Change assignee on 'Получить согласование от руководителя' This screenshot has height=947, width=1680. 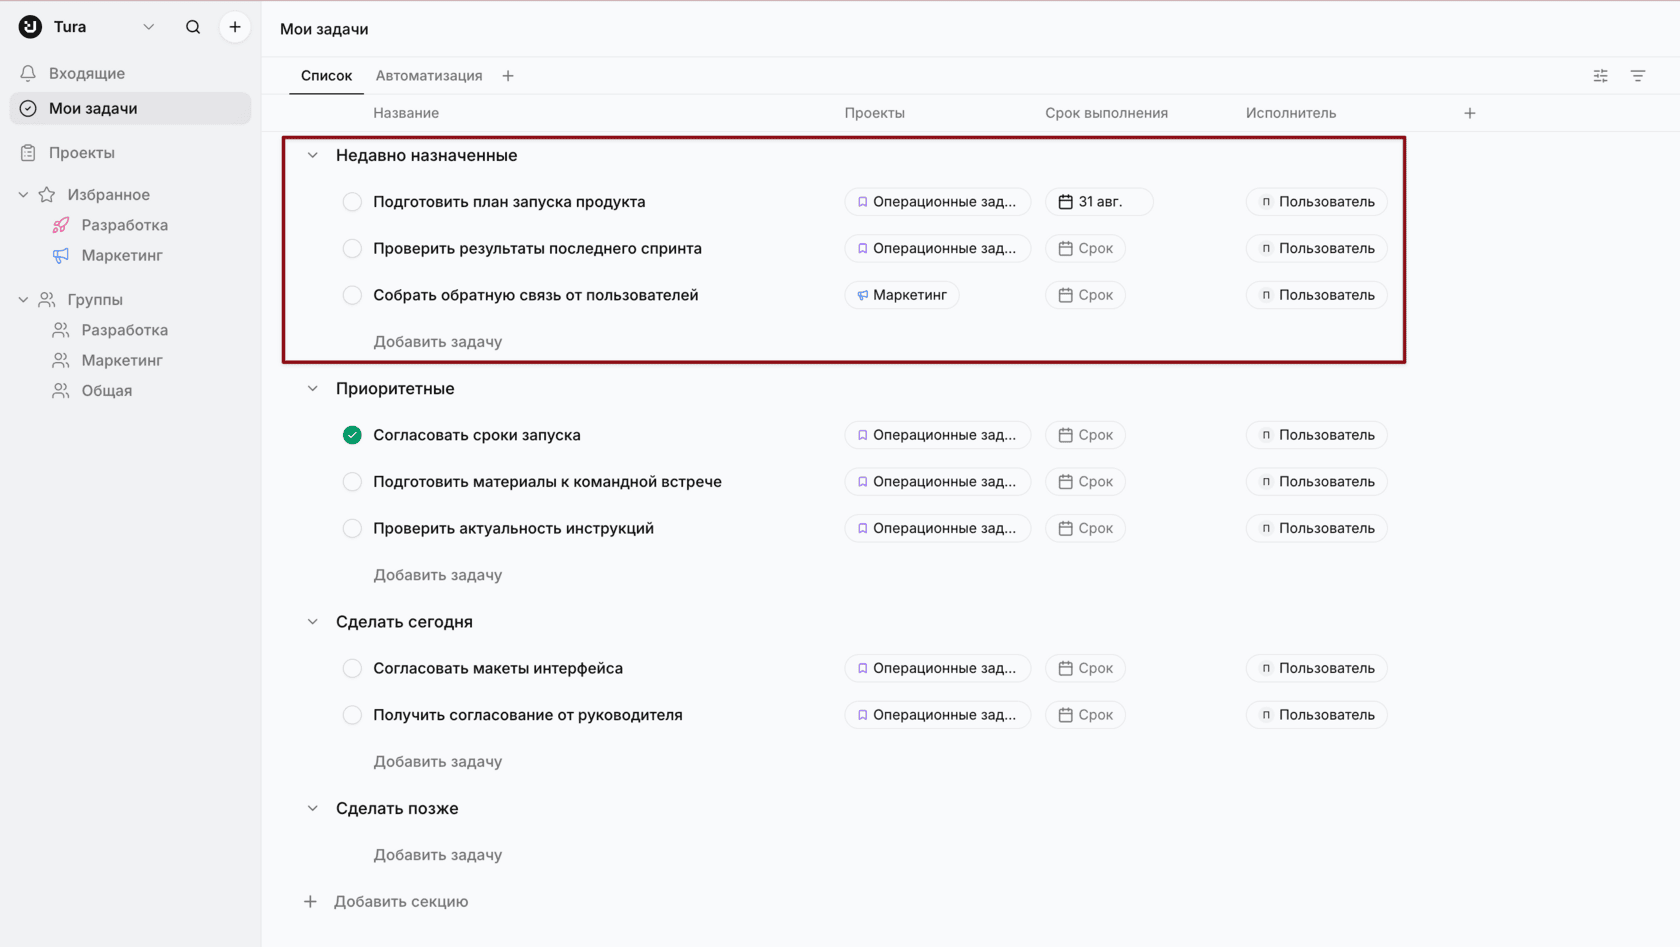(1317, 715)
